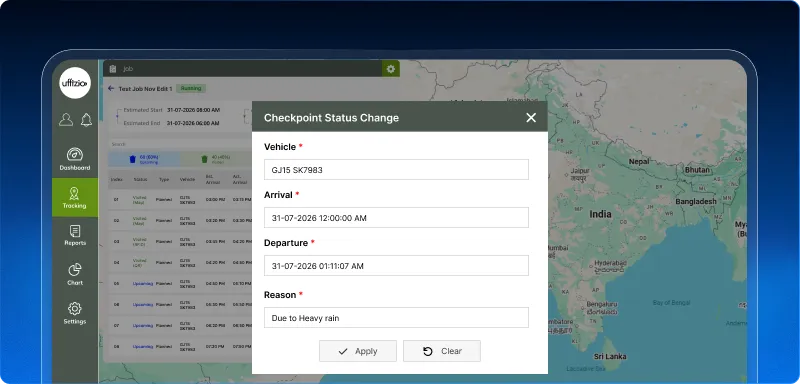Click the back arrow next to Test Job Nov Edit 1
Screen dimensions: 800x384
coord(111,88)
